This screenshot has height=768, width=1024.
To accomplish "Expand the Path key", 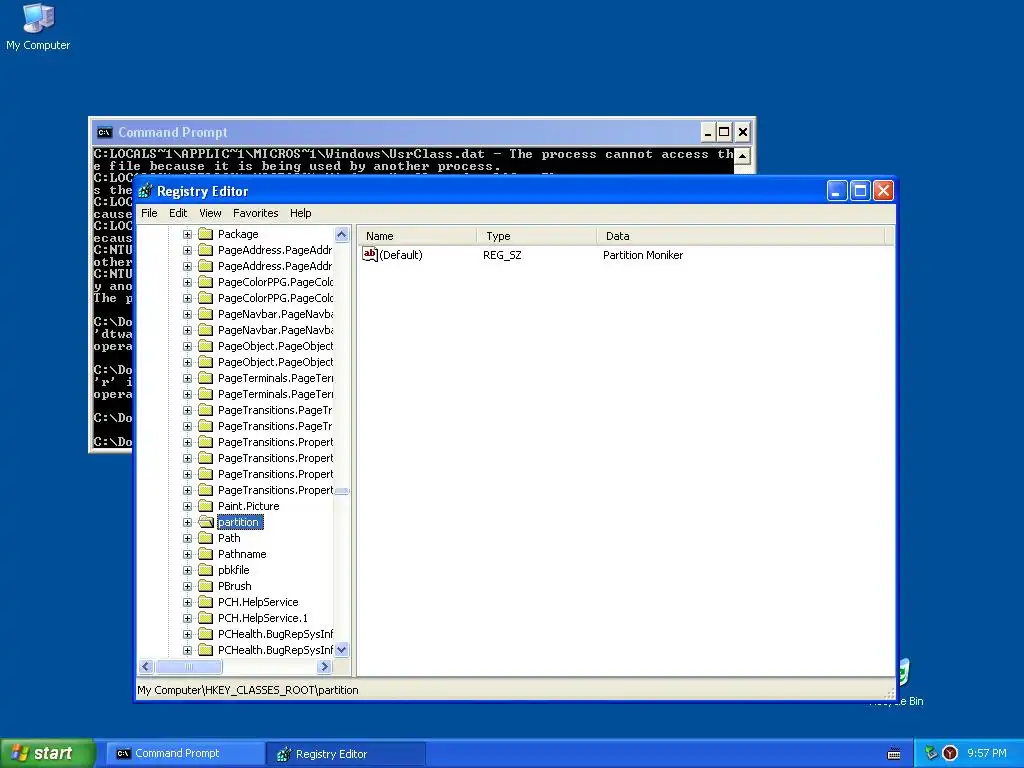I will [x=187, y=538].
